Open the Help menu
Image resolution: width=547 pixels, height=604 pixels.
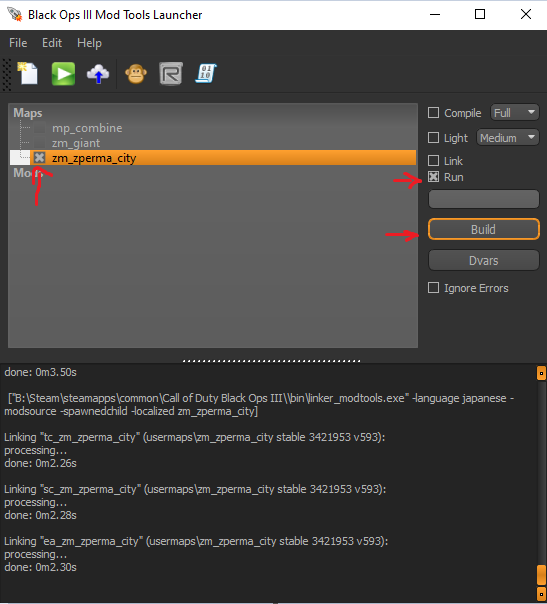(89, 43)
